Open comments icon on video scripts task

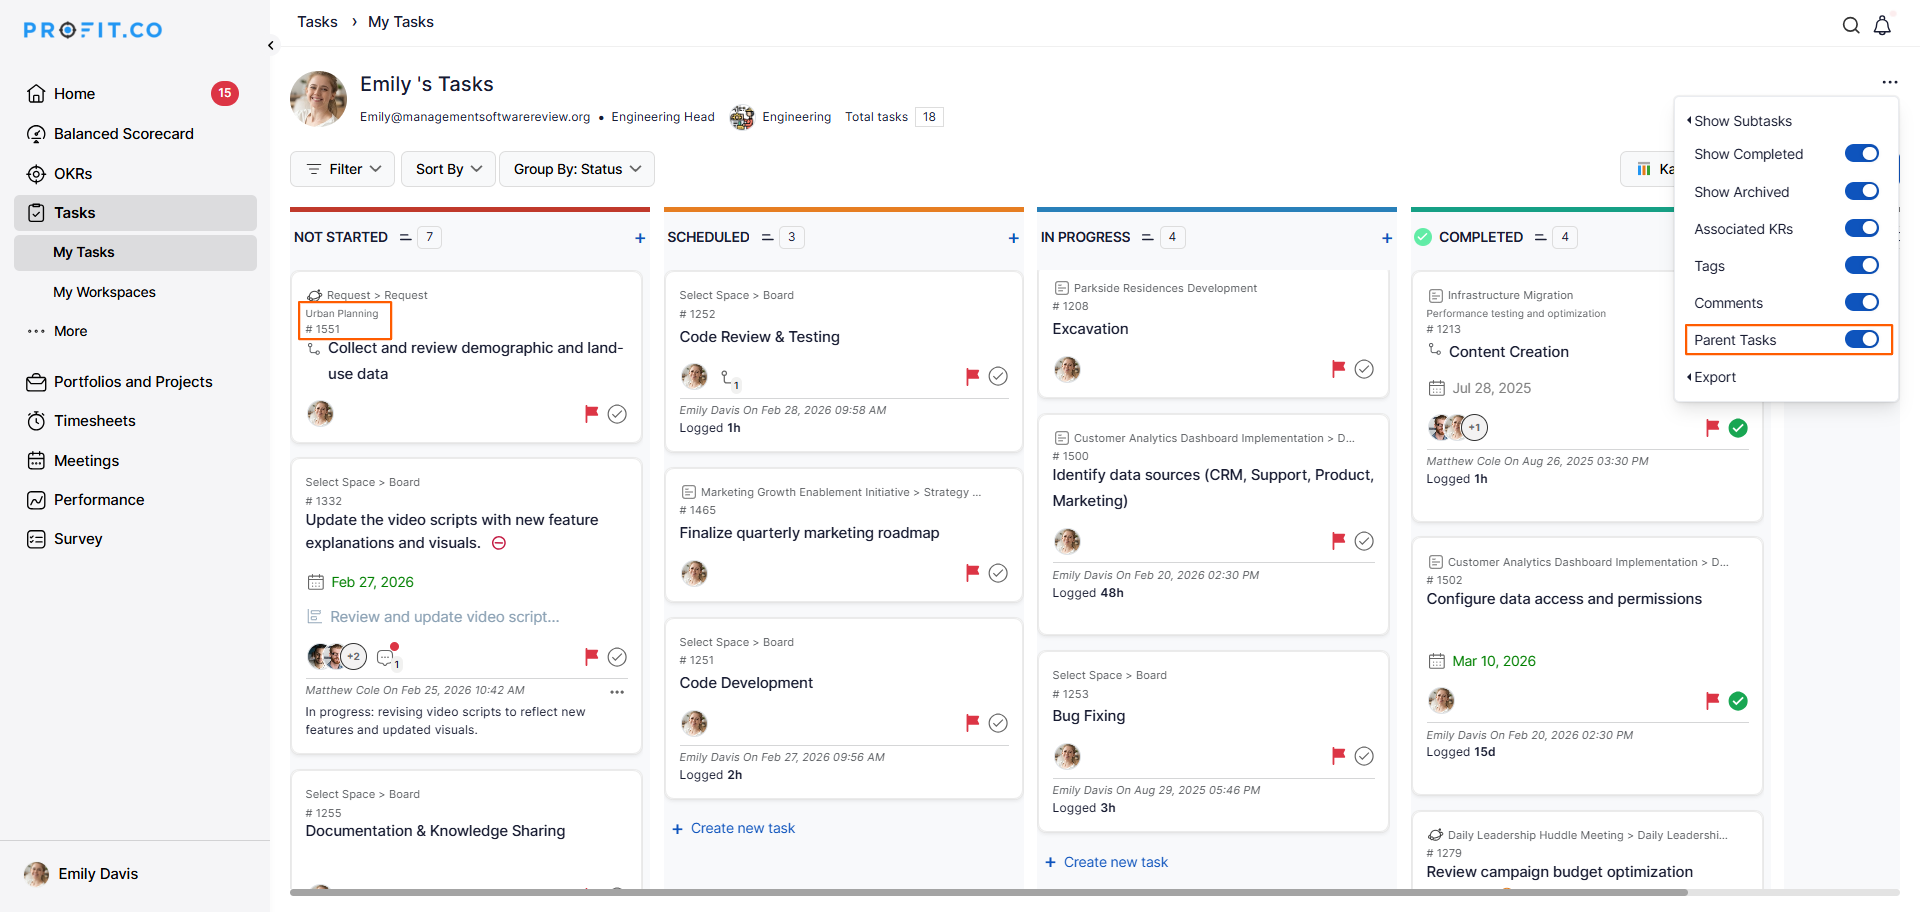[386, 657]
